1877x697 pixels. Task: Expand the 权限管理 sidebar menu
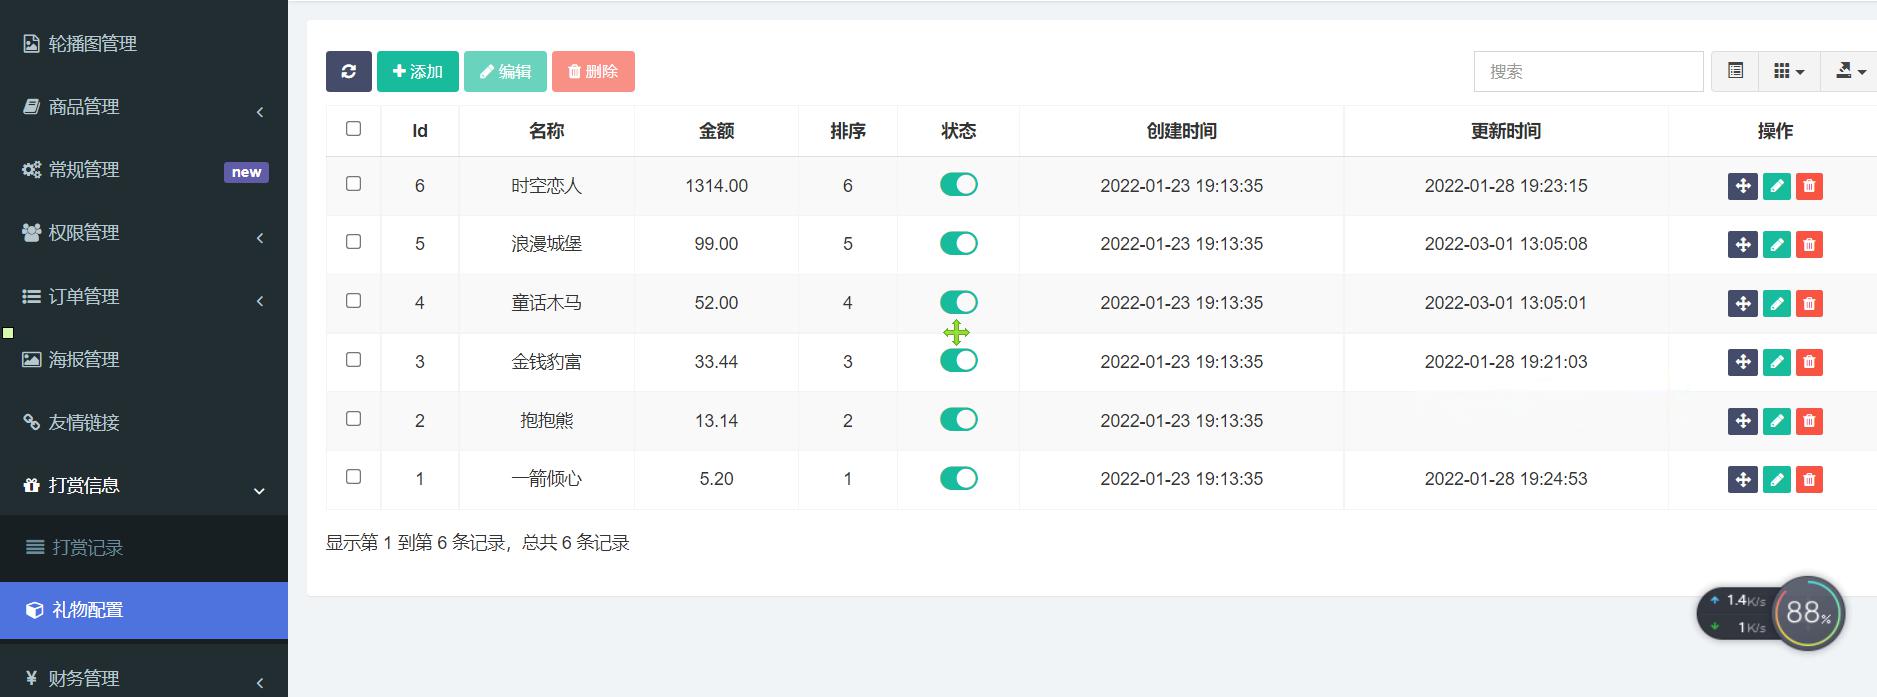pyautogui.click(x=144, y=233)
